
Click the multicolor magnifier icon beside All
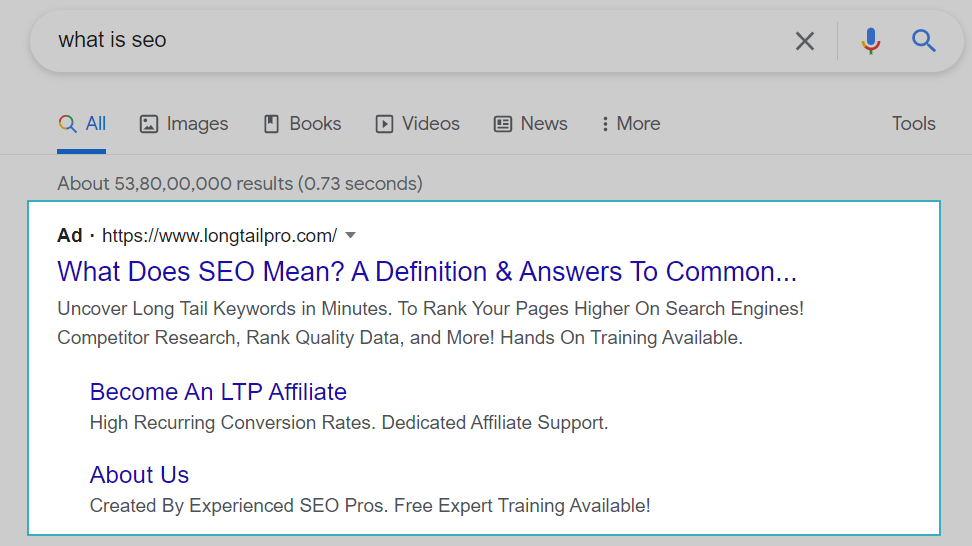68,124
